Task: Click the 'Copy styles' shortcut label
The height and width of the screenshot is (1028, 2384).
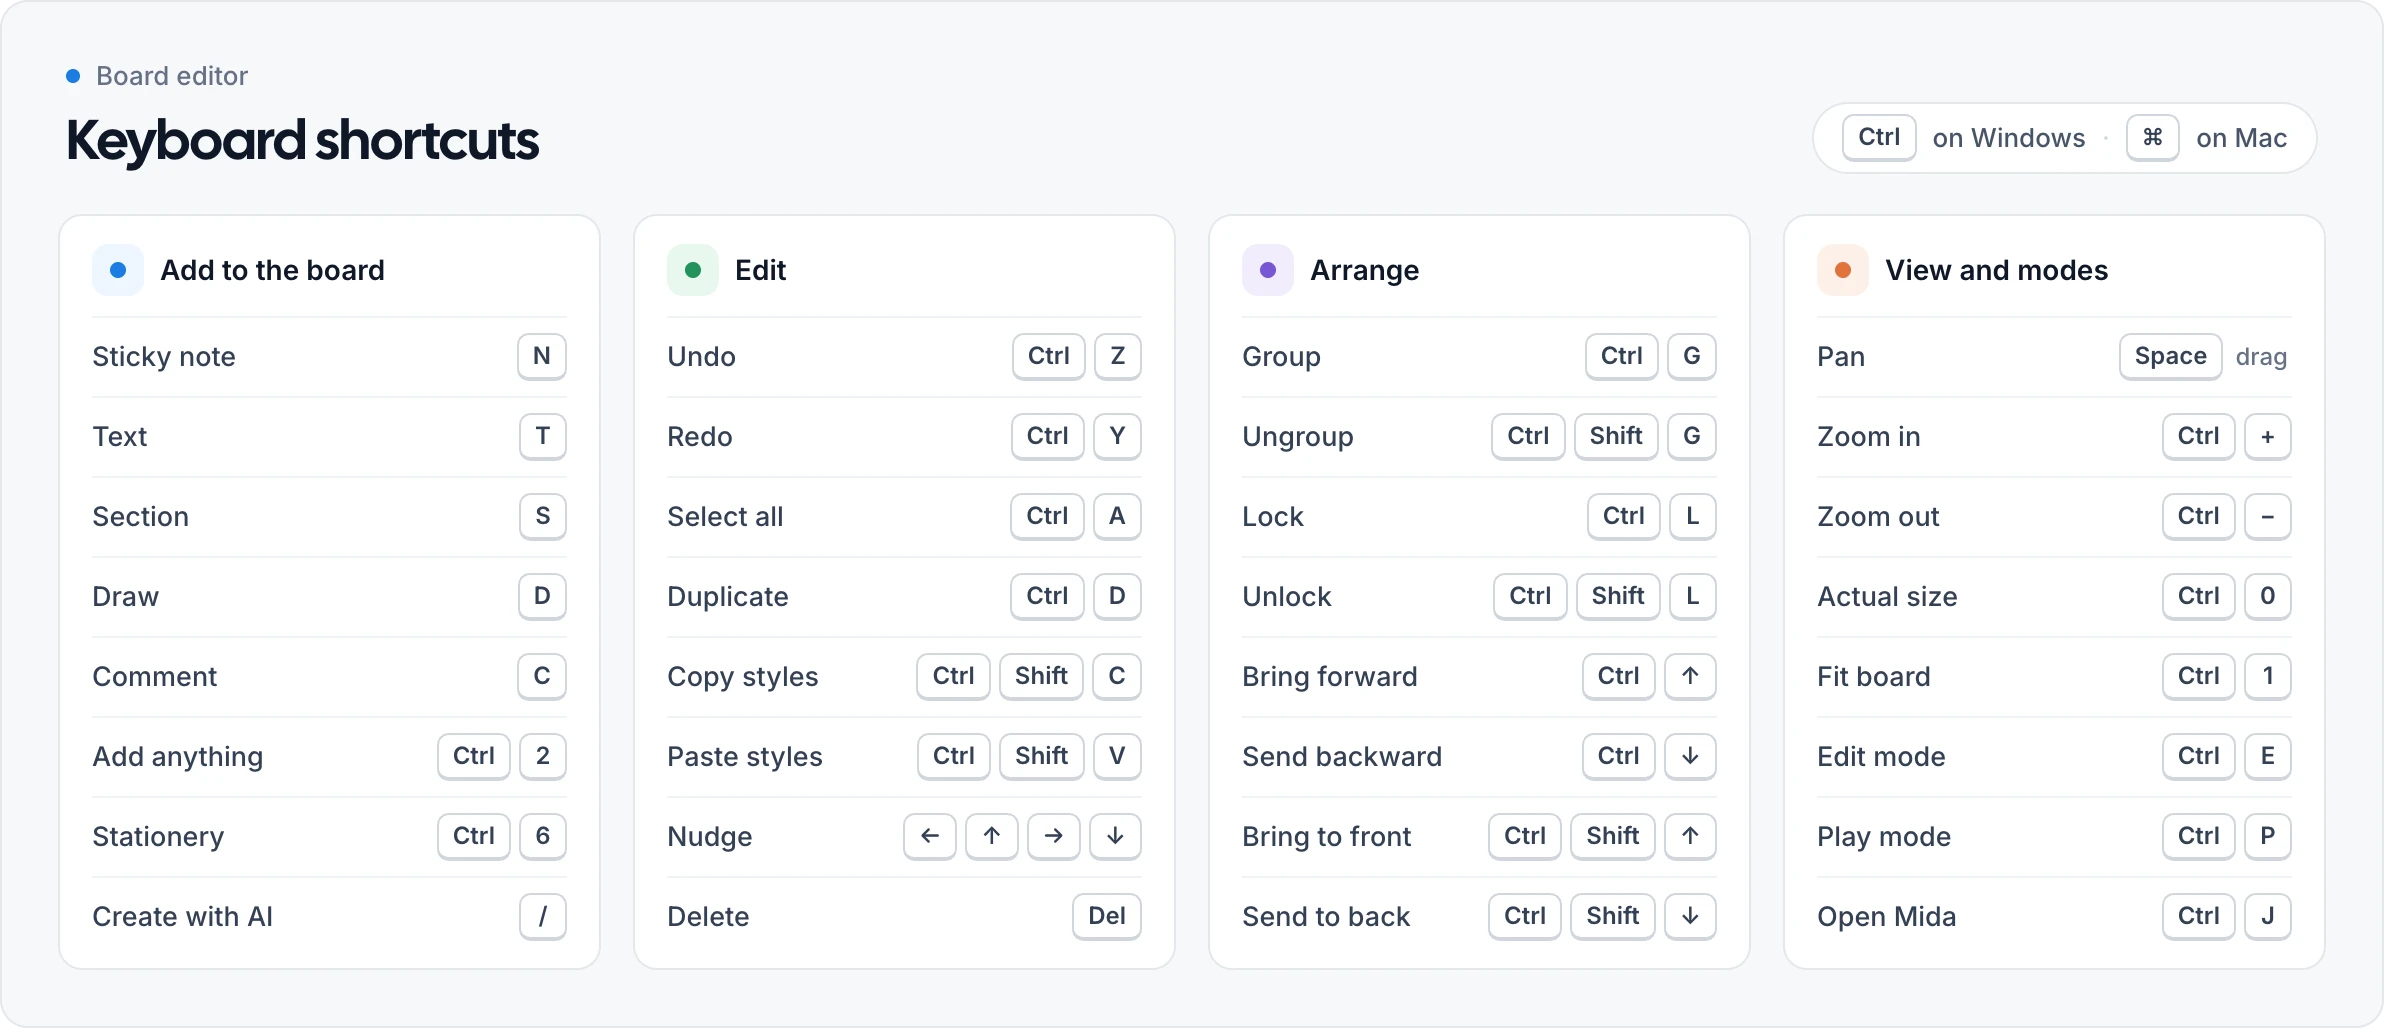Action: click(743, 676)
